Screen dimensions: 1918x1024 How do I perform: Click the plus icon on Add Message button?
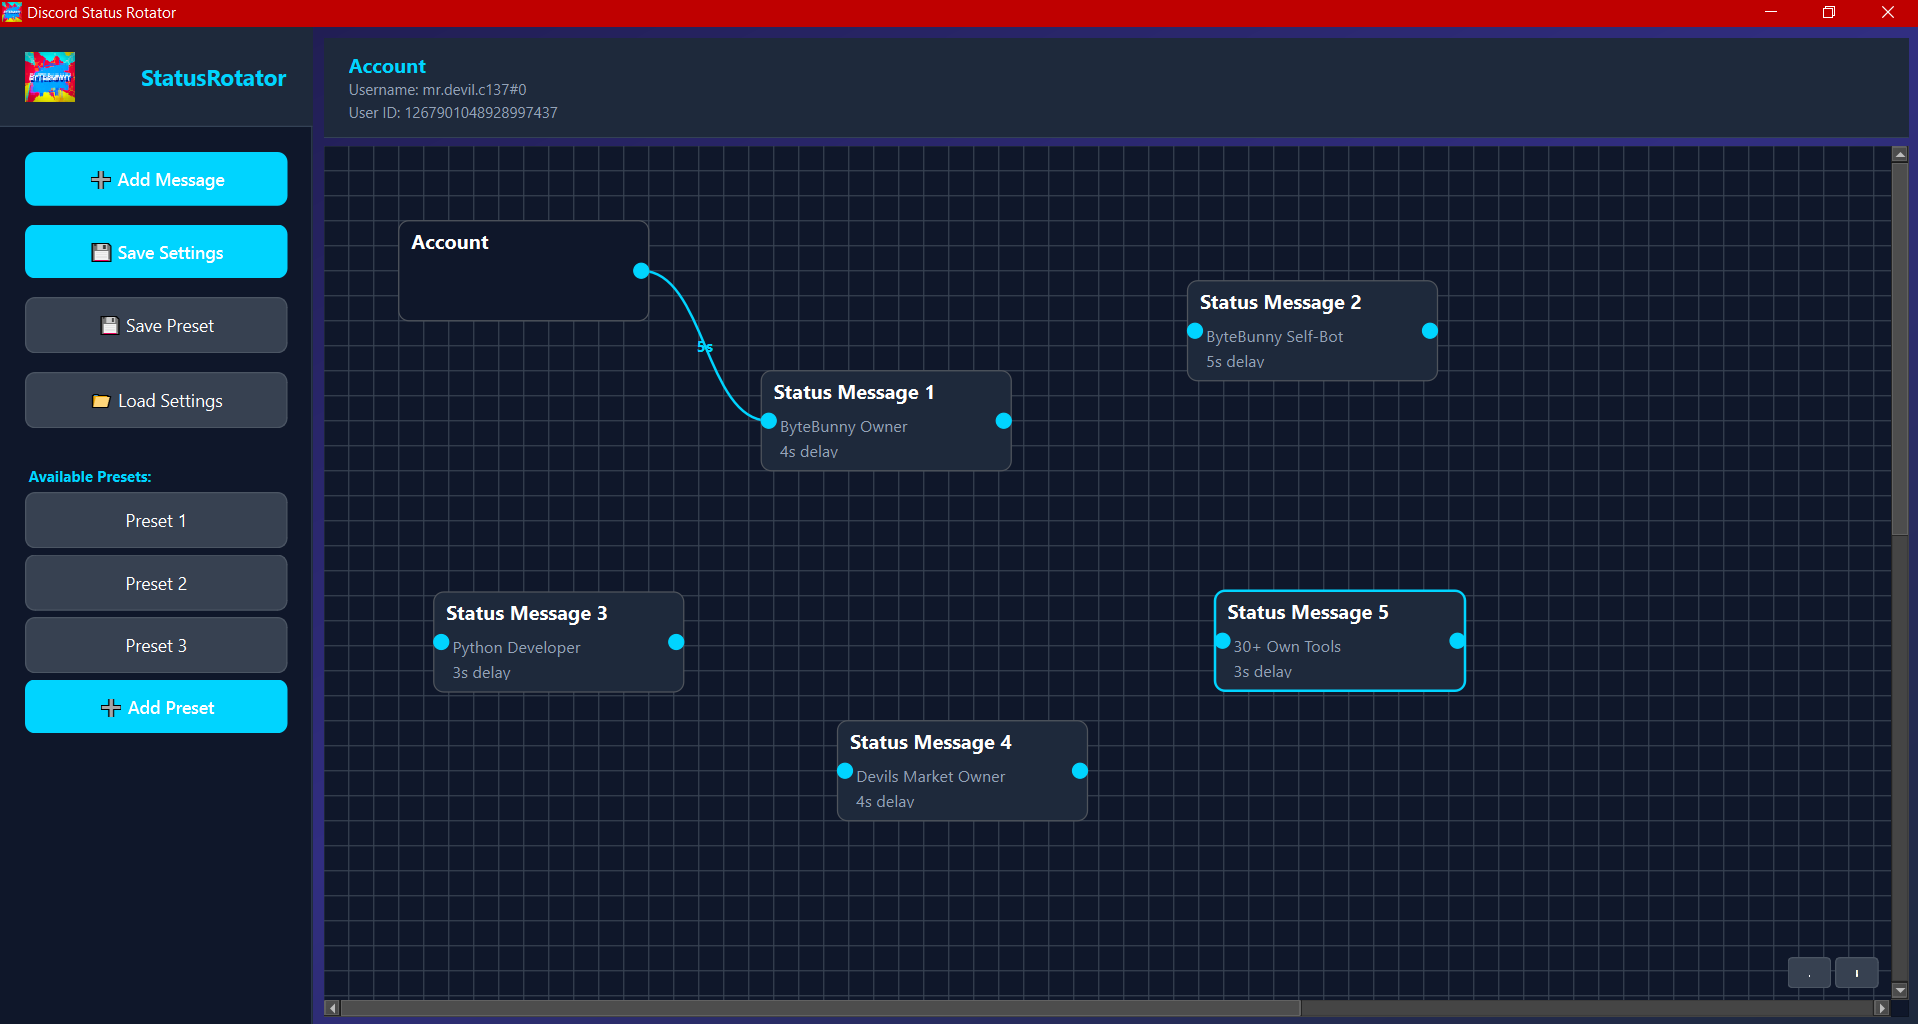[x=99, y=179]
